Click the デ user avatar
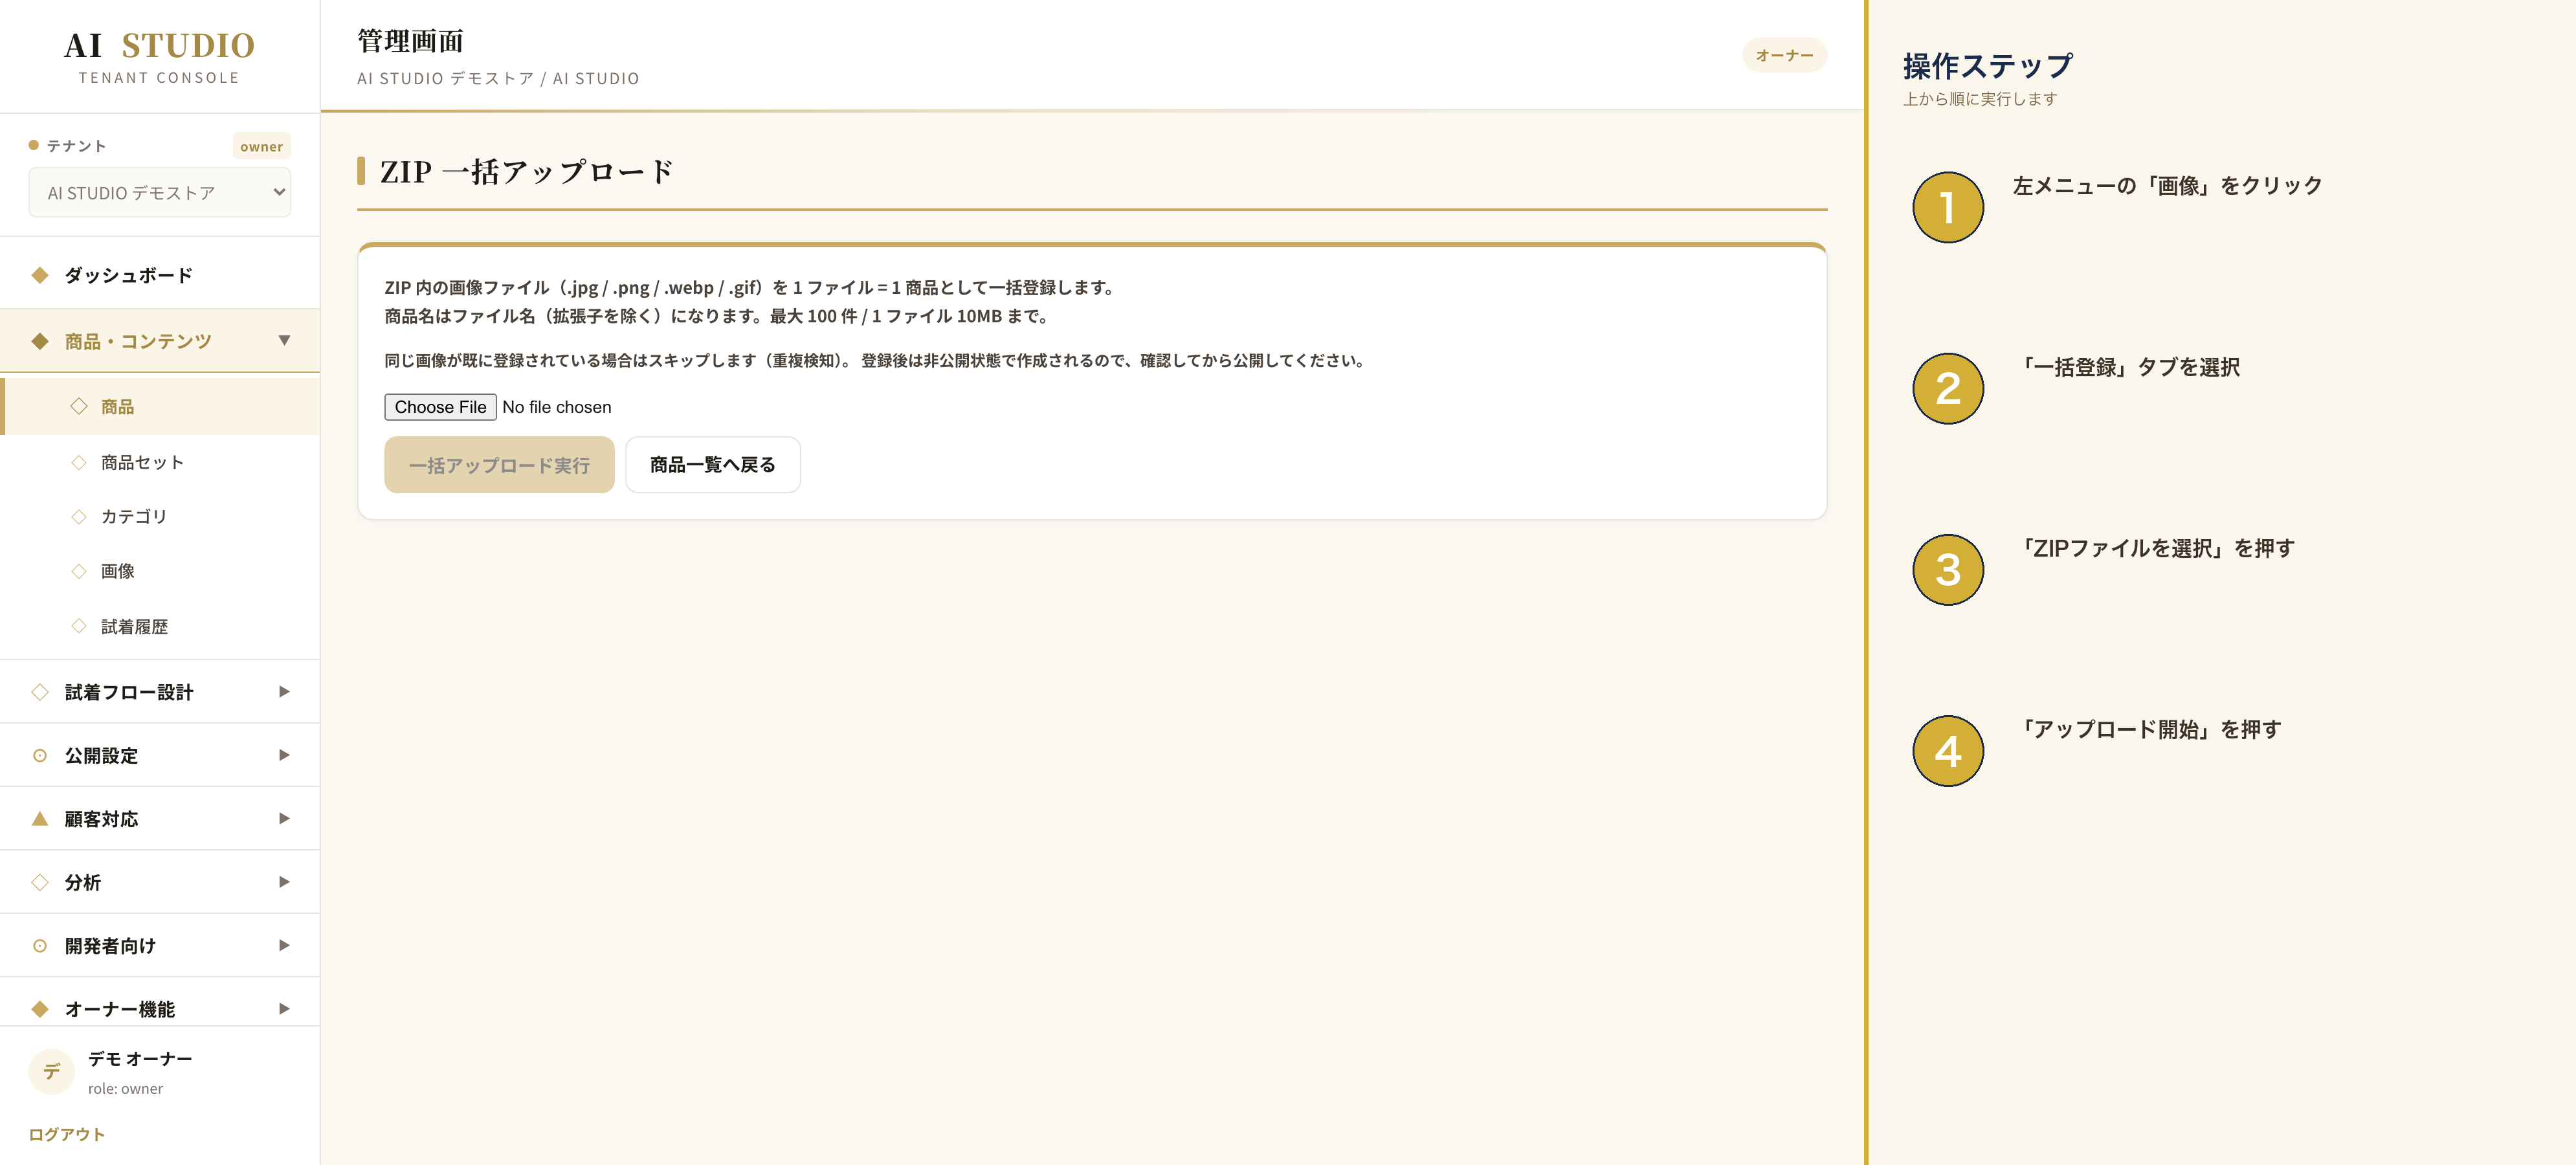 pyautogui.click(x=51, y=1071)
